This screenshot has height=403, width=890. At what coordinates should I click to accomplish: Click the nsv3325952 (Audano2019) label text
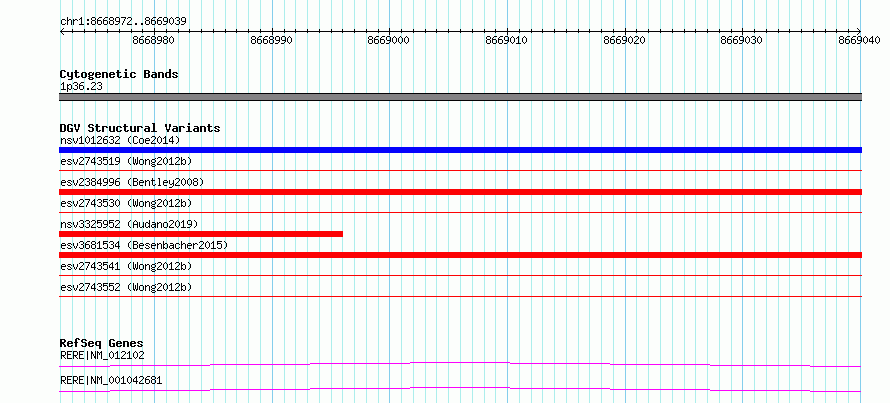point(129,224)
